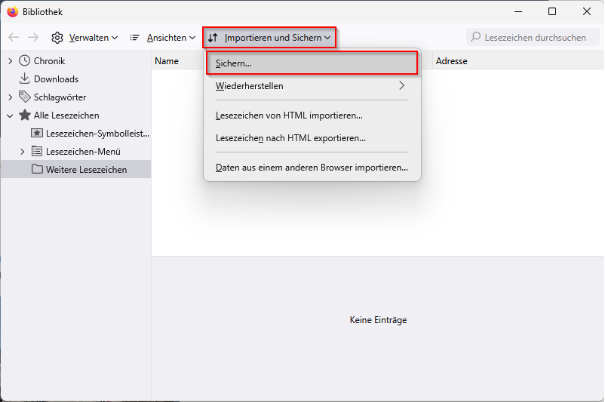Select Alle Lesezeichen in the sidebar

(66, 115)
